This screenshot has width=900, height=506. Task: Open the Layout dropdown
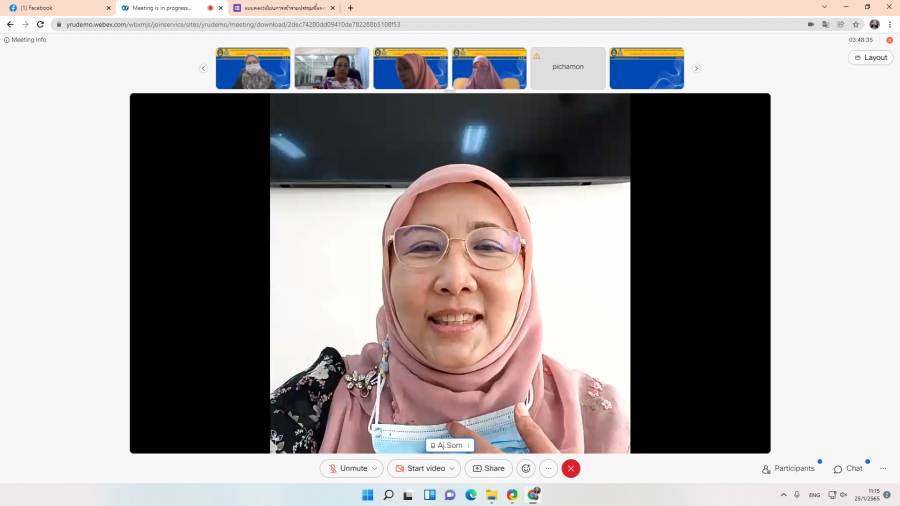(x=870, y=58)
